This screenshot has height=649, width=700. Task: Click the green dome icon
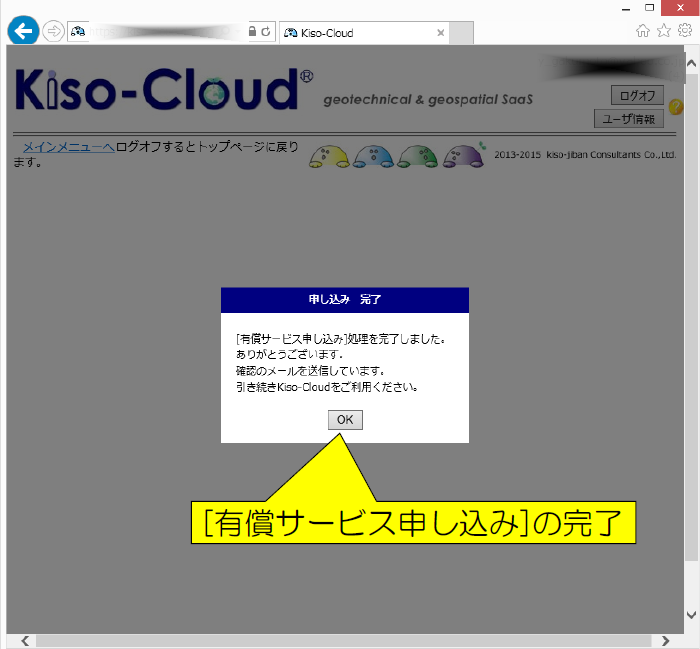pyautogui.click(x=417, y=157)
